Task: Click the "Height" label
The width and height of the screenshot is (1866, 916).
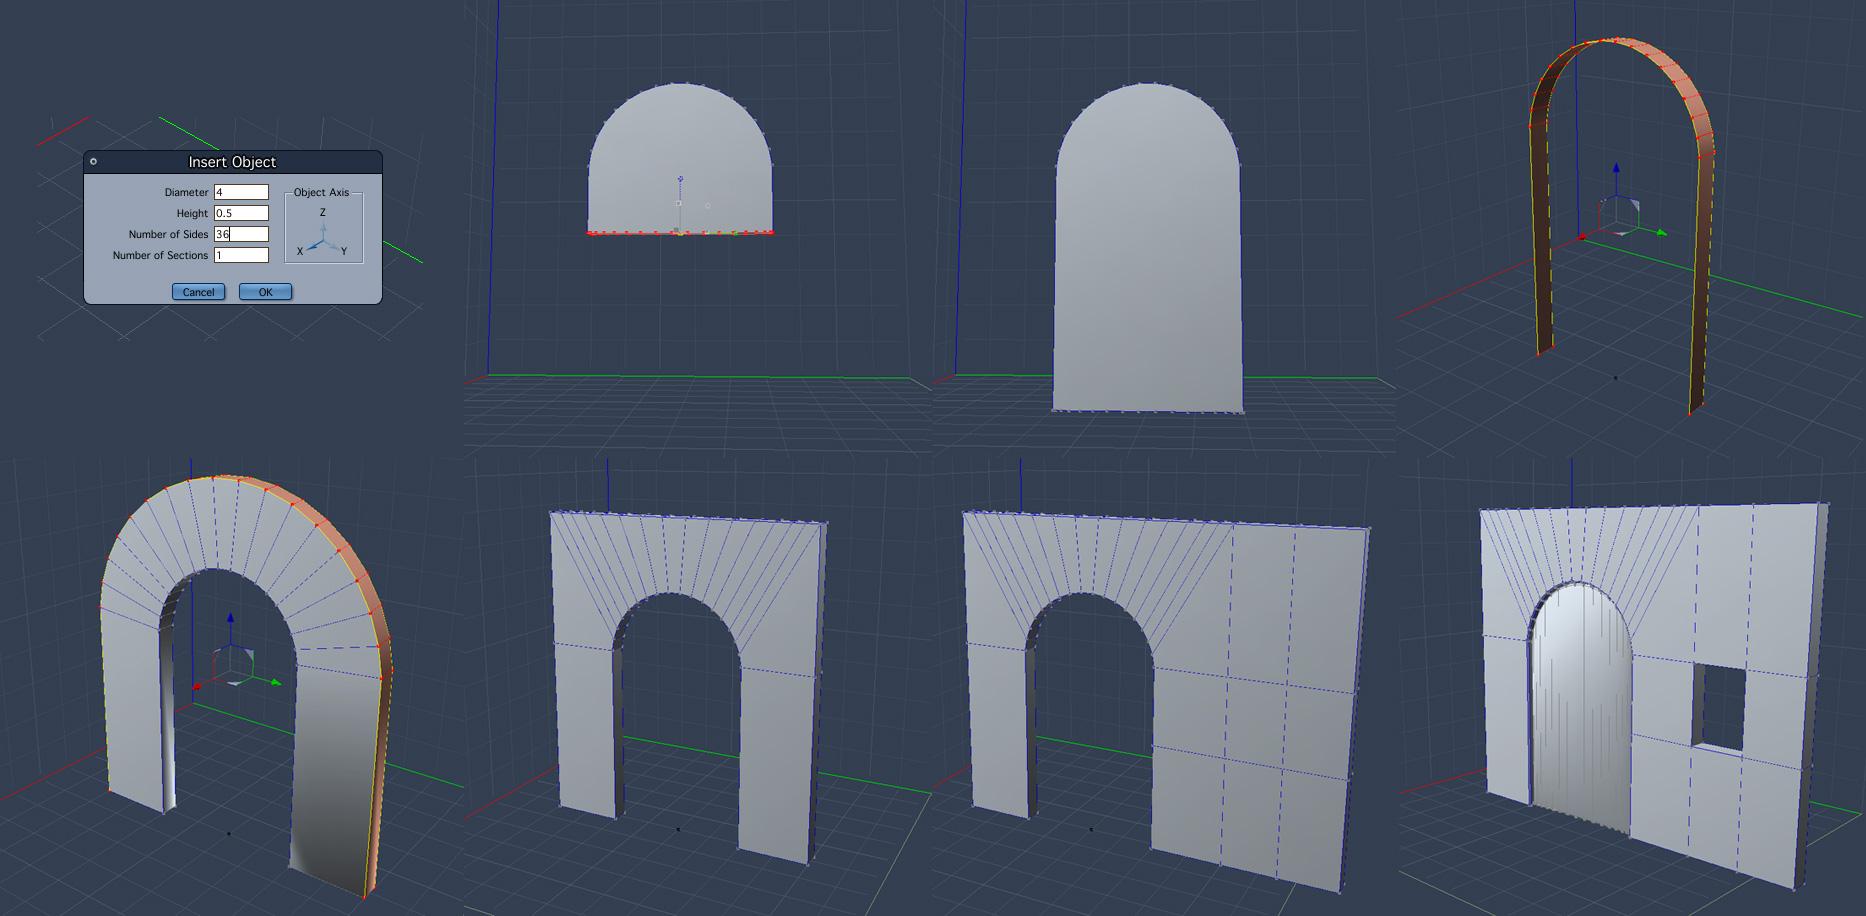Action: click(192, 213)
